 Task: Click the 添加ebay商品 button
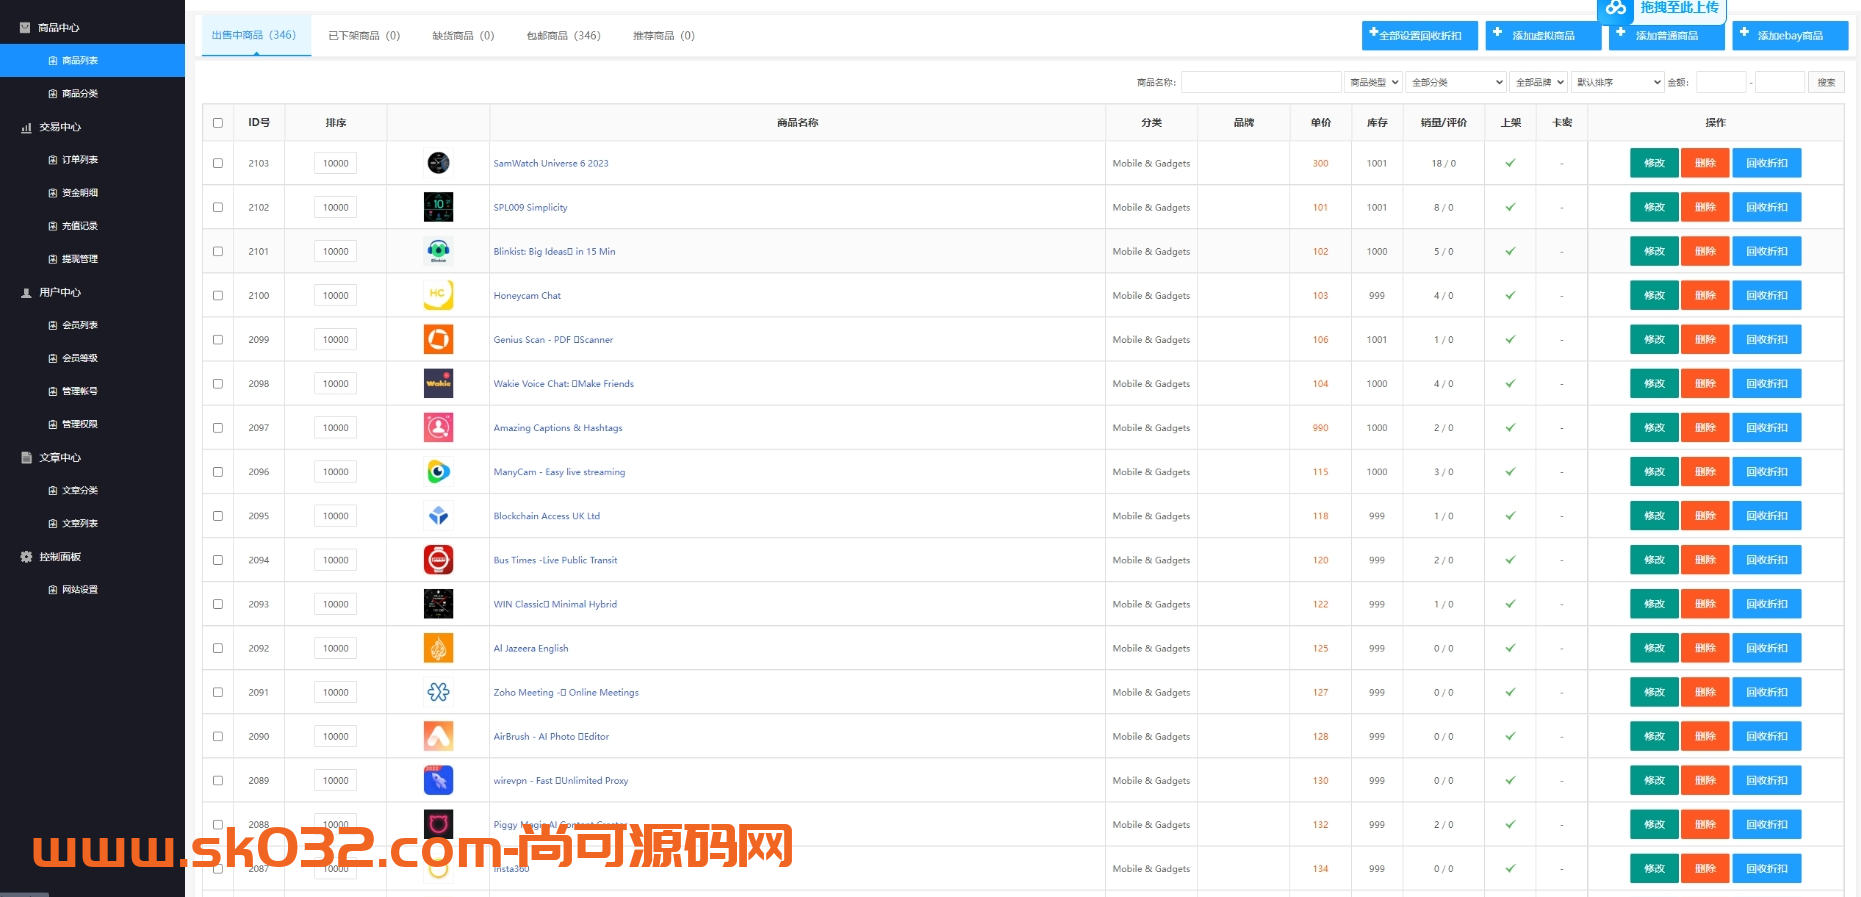[1790, 35]
